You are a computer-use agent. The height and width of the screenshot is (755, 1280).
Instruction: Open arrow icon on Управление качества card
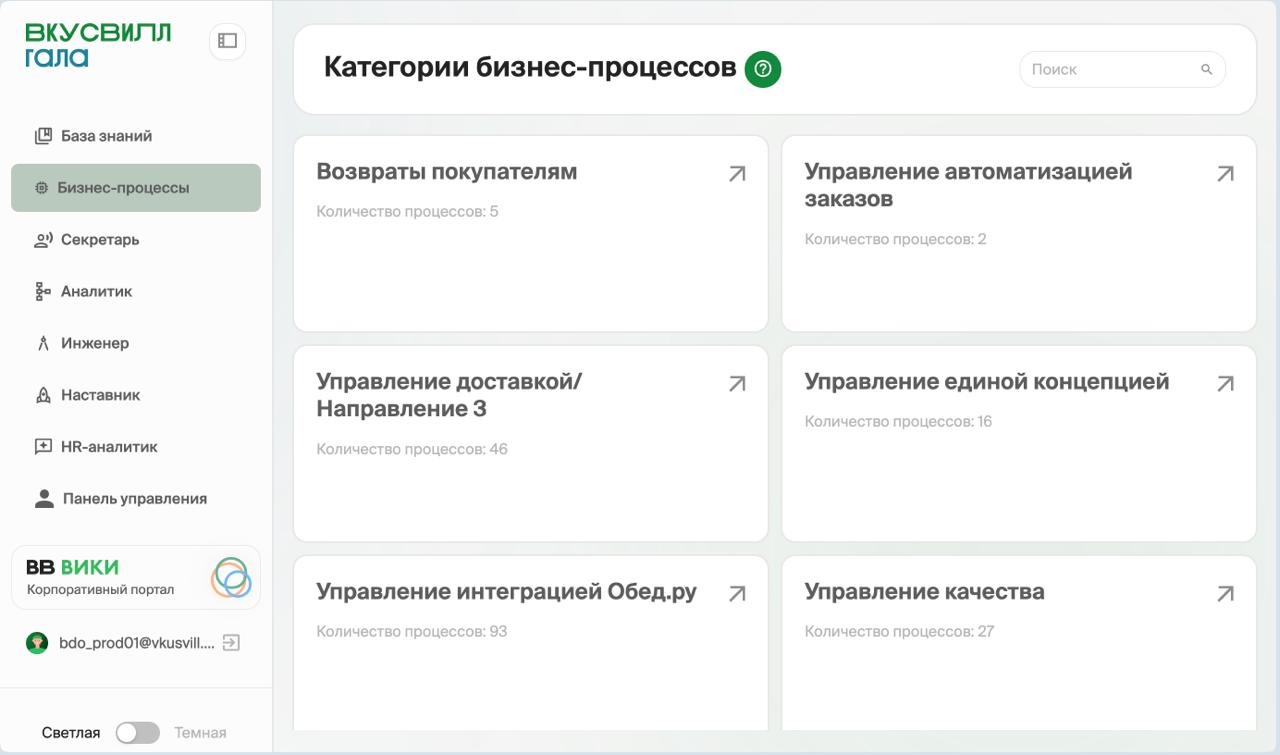1225,594
